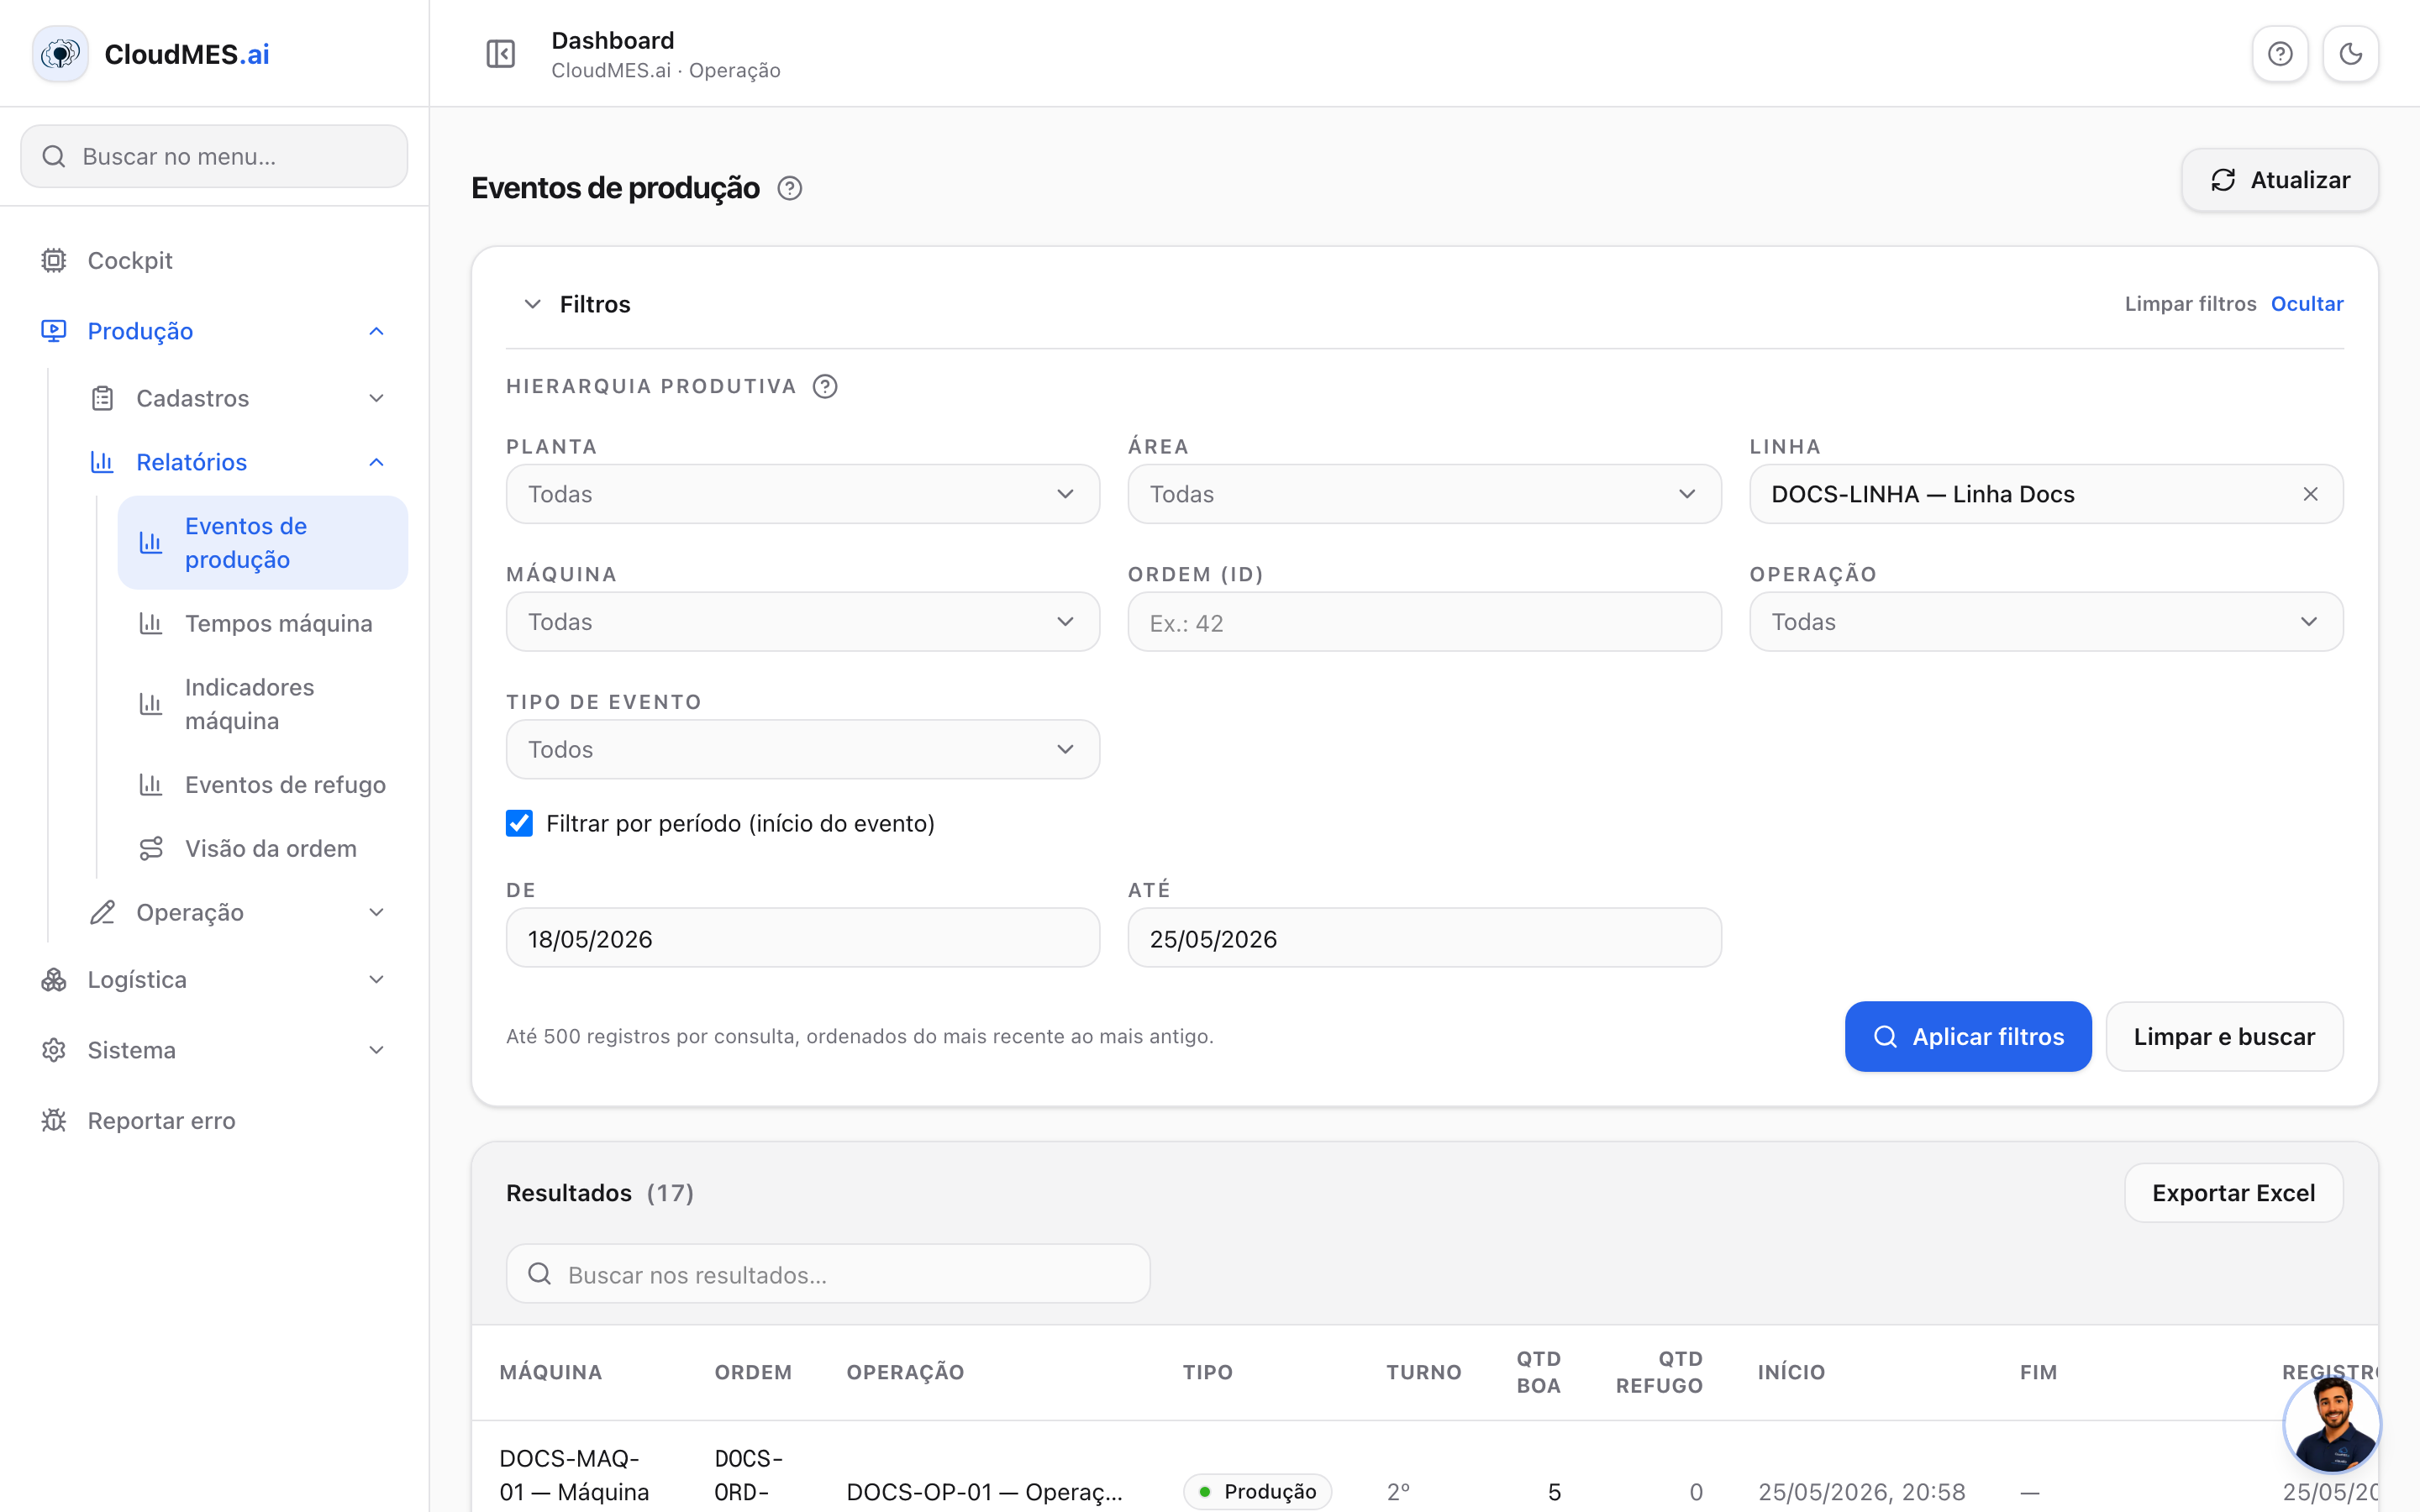Click the Ordem (ID) input field

[1424, 622]
